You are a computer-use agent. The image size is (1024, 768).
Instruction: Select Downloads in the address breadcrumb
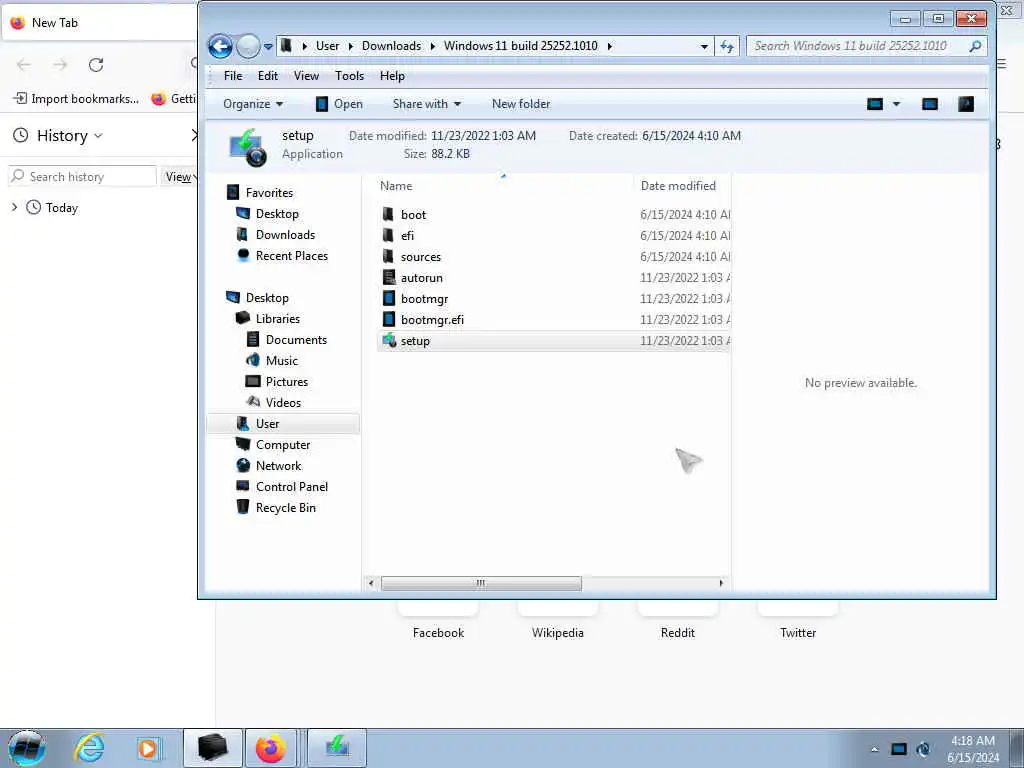(x=391, y=46)
